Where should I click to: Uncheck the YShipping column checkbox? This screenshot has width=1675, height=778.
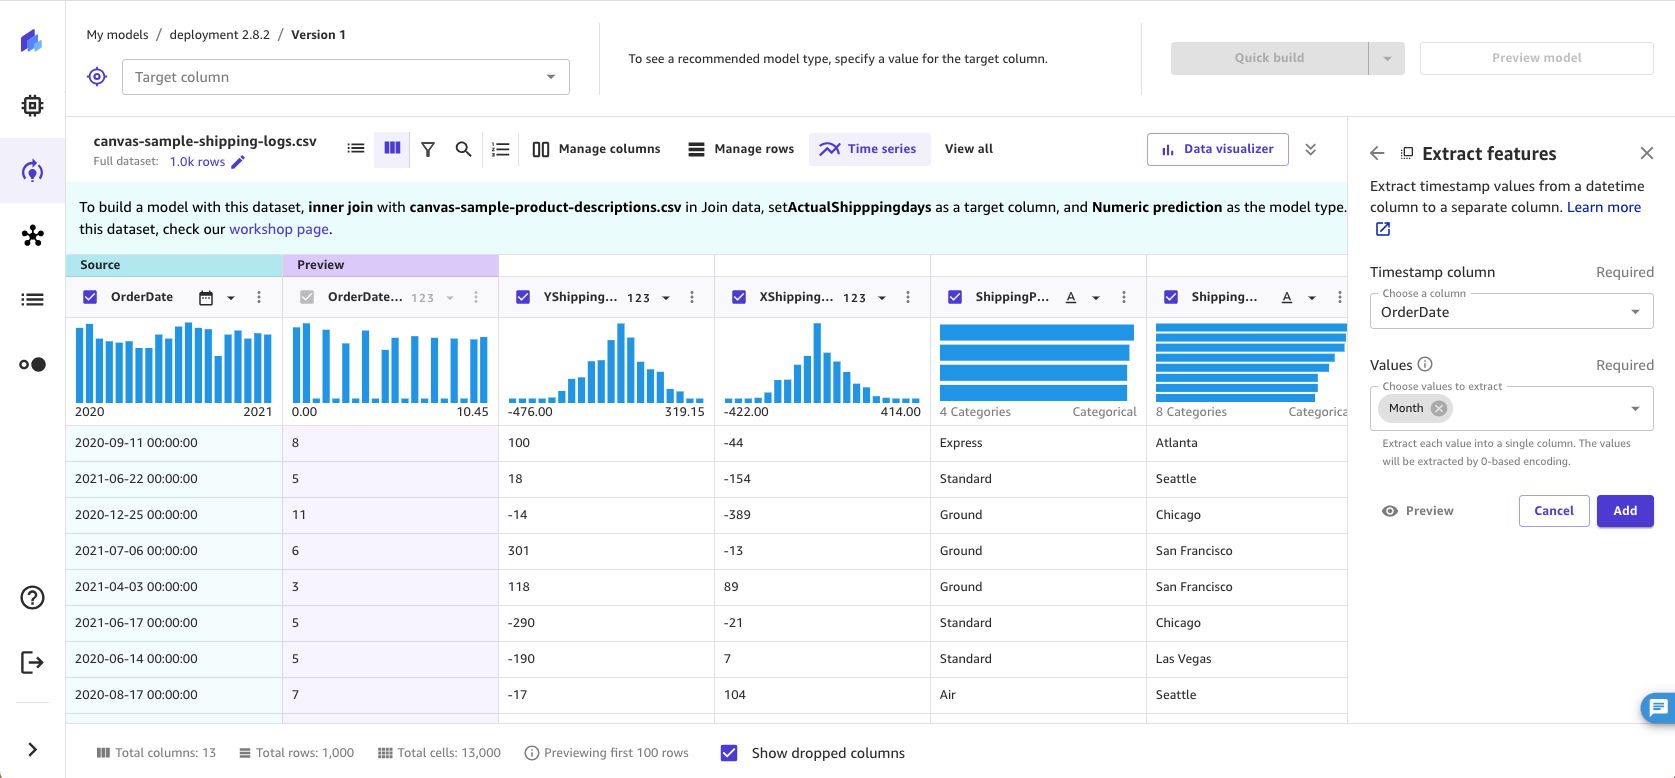click(x=523, y=297)
